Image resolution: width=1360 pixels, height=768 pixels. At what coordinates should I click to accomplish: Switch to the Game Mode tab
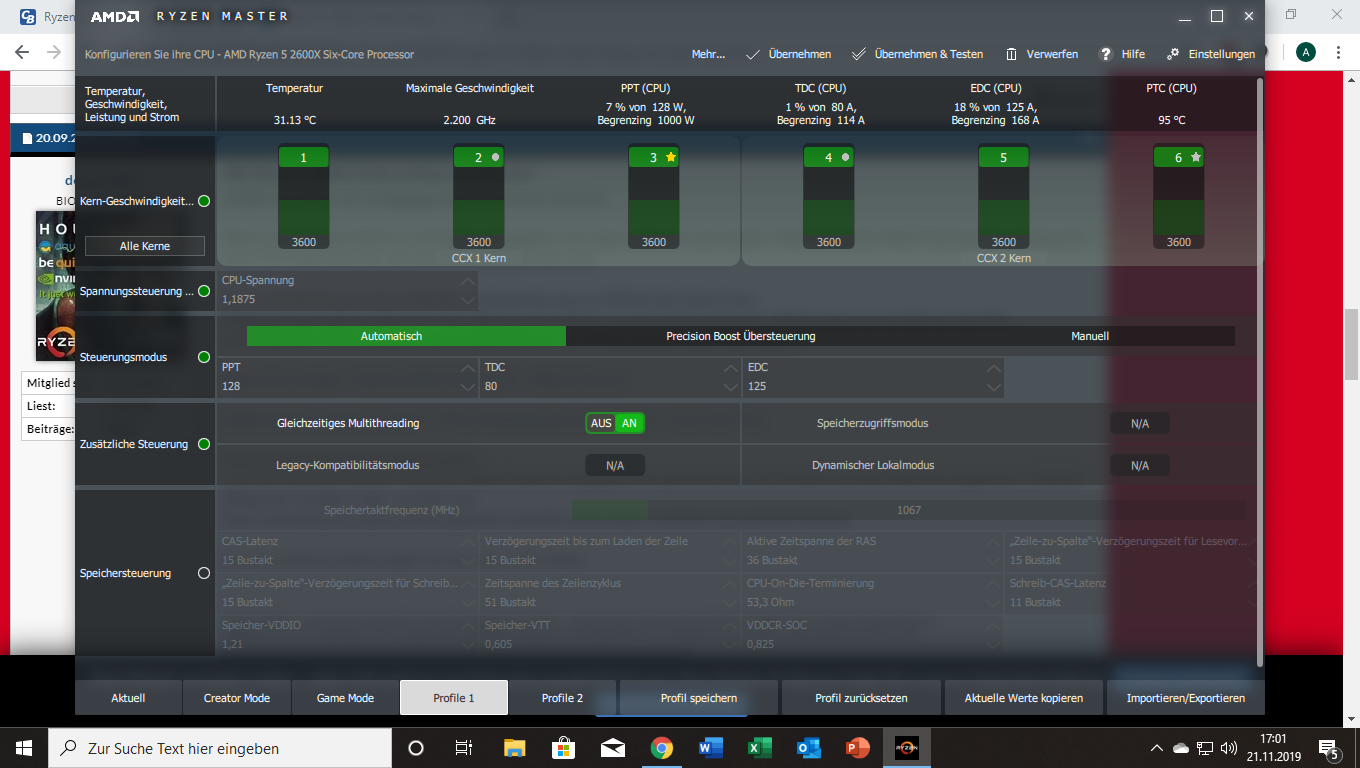click(345, 698)
